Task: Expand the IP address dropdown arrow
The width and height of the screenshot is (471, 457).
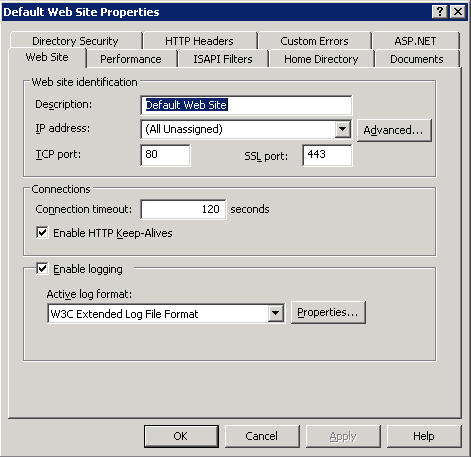Action: coord(343,129)
